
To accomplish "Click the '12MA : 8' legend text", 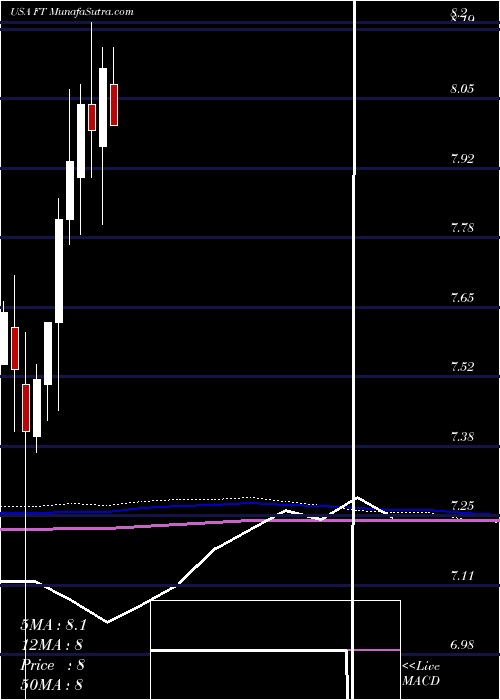I will pyautogui.click(x=51, y=645).
